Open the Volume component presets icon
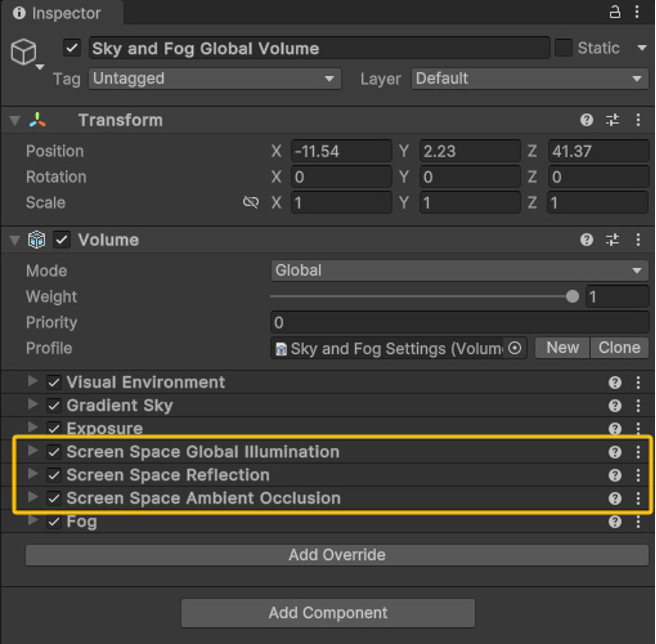Image resolution: width=656 pixels, height=644 pixels. click(x=612, y=240)
